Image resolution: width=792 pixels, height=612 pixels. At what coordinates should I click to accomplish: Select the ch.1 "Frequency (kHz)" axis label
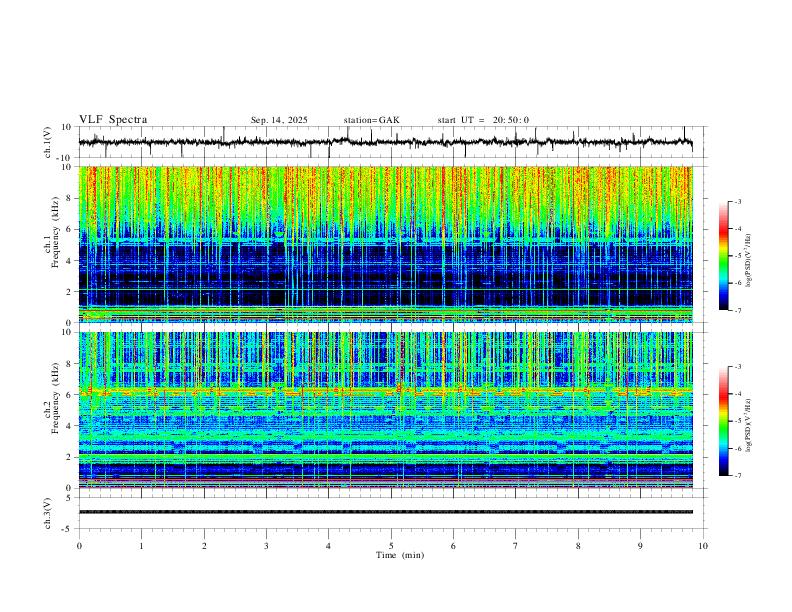point(55,230)
